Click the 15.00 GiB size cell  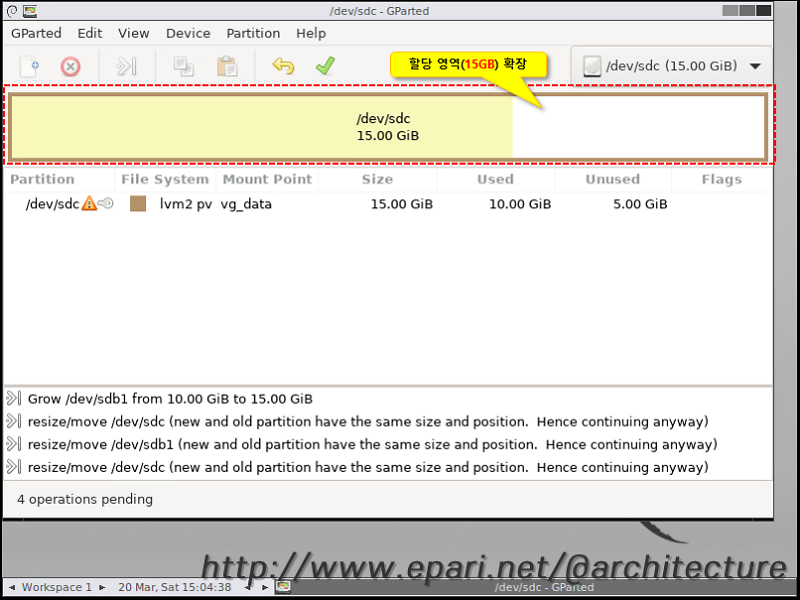coord(402,204)
